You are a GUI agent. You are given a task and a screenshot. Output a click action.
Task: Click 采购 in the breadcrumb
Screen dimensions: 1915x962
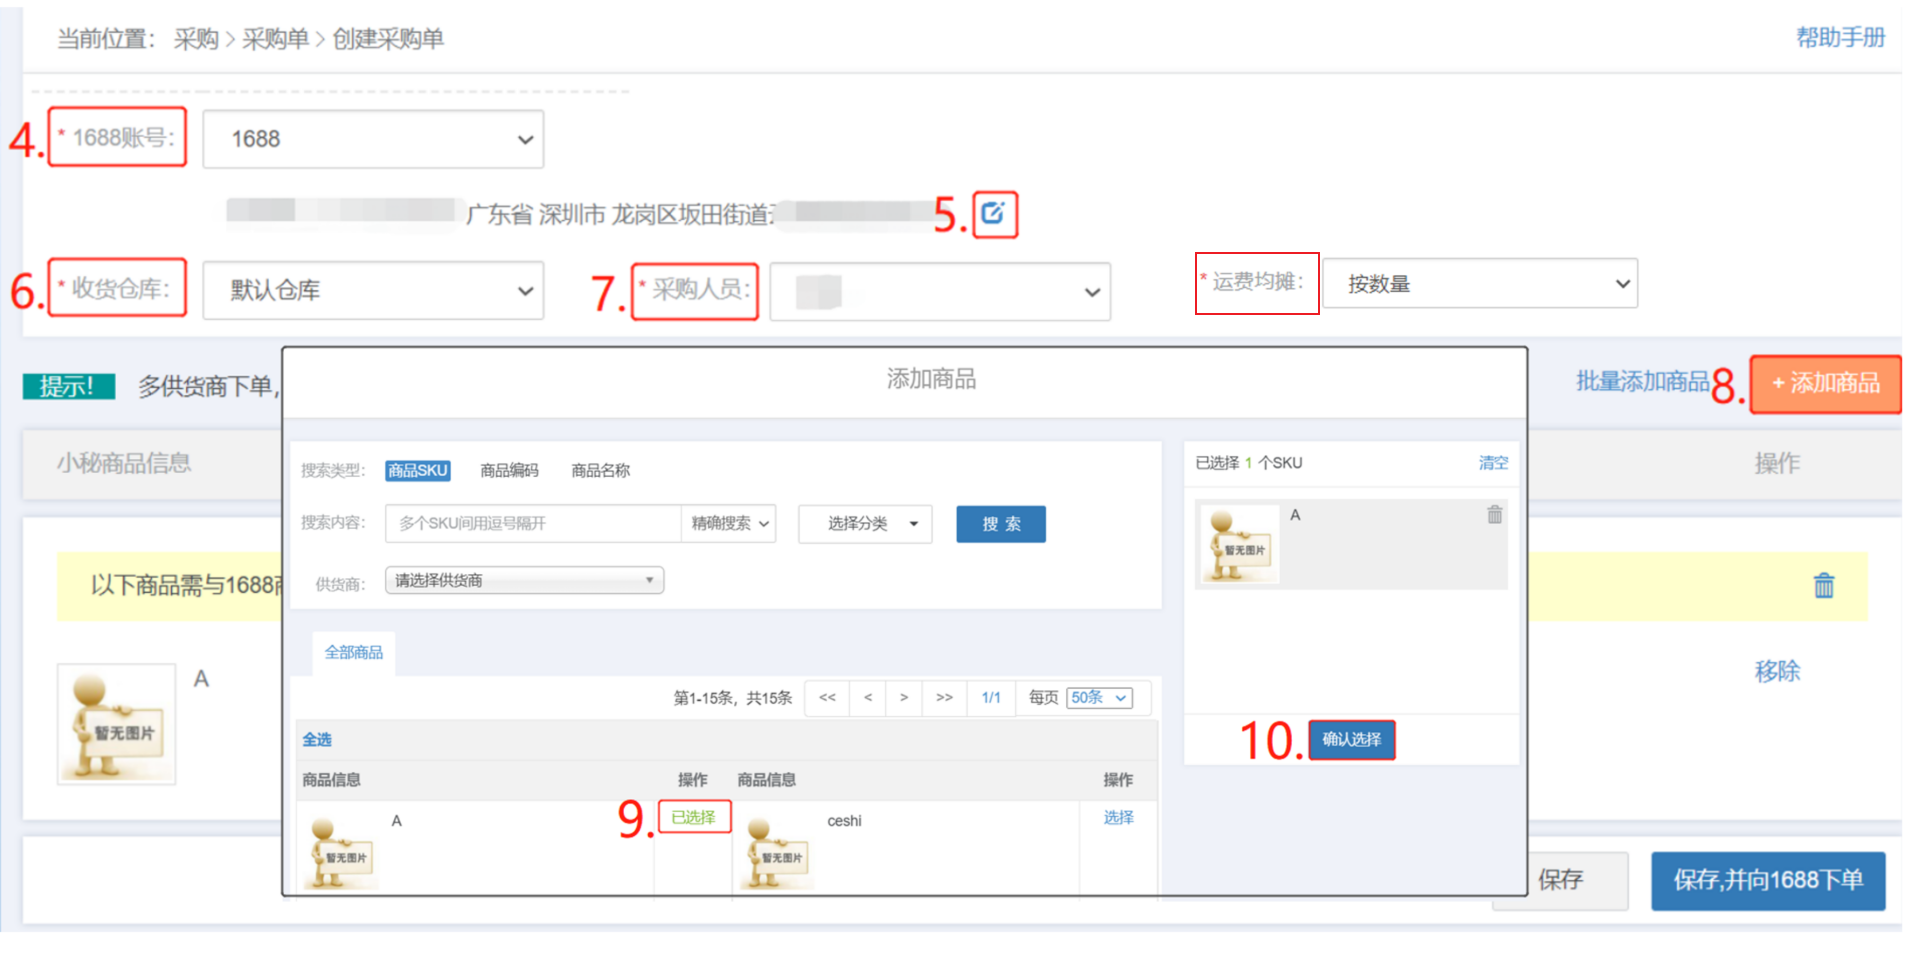[196, 39]
